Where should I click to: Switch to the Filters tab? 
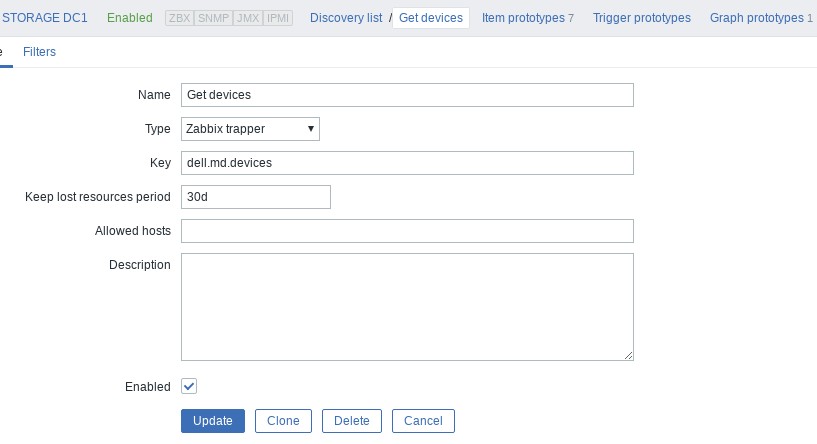pos(40,52)
